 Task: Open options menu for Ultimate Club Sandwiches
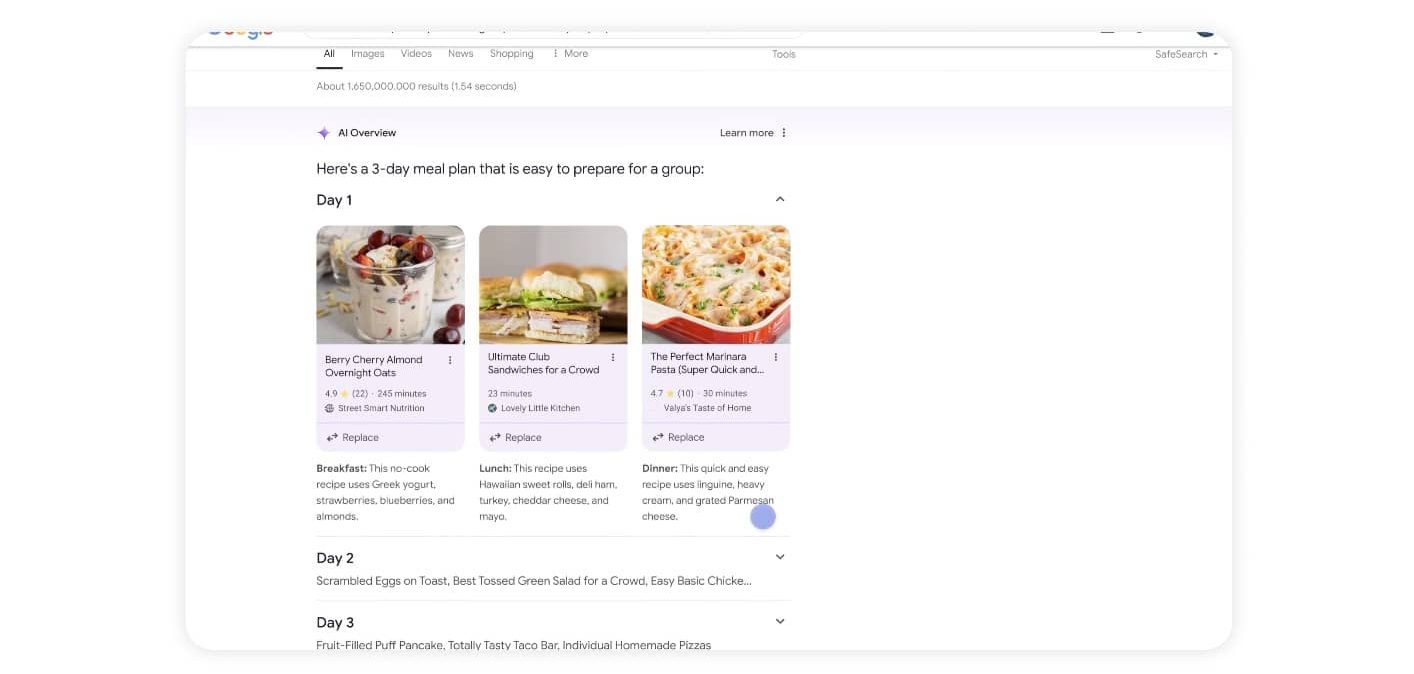point(613,357)
